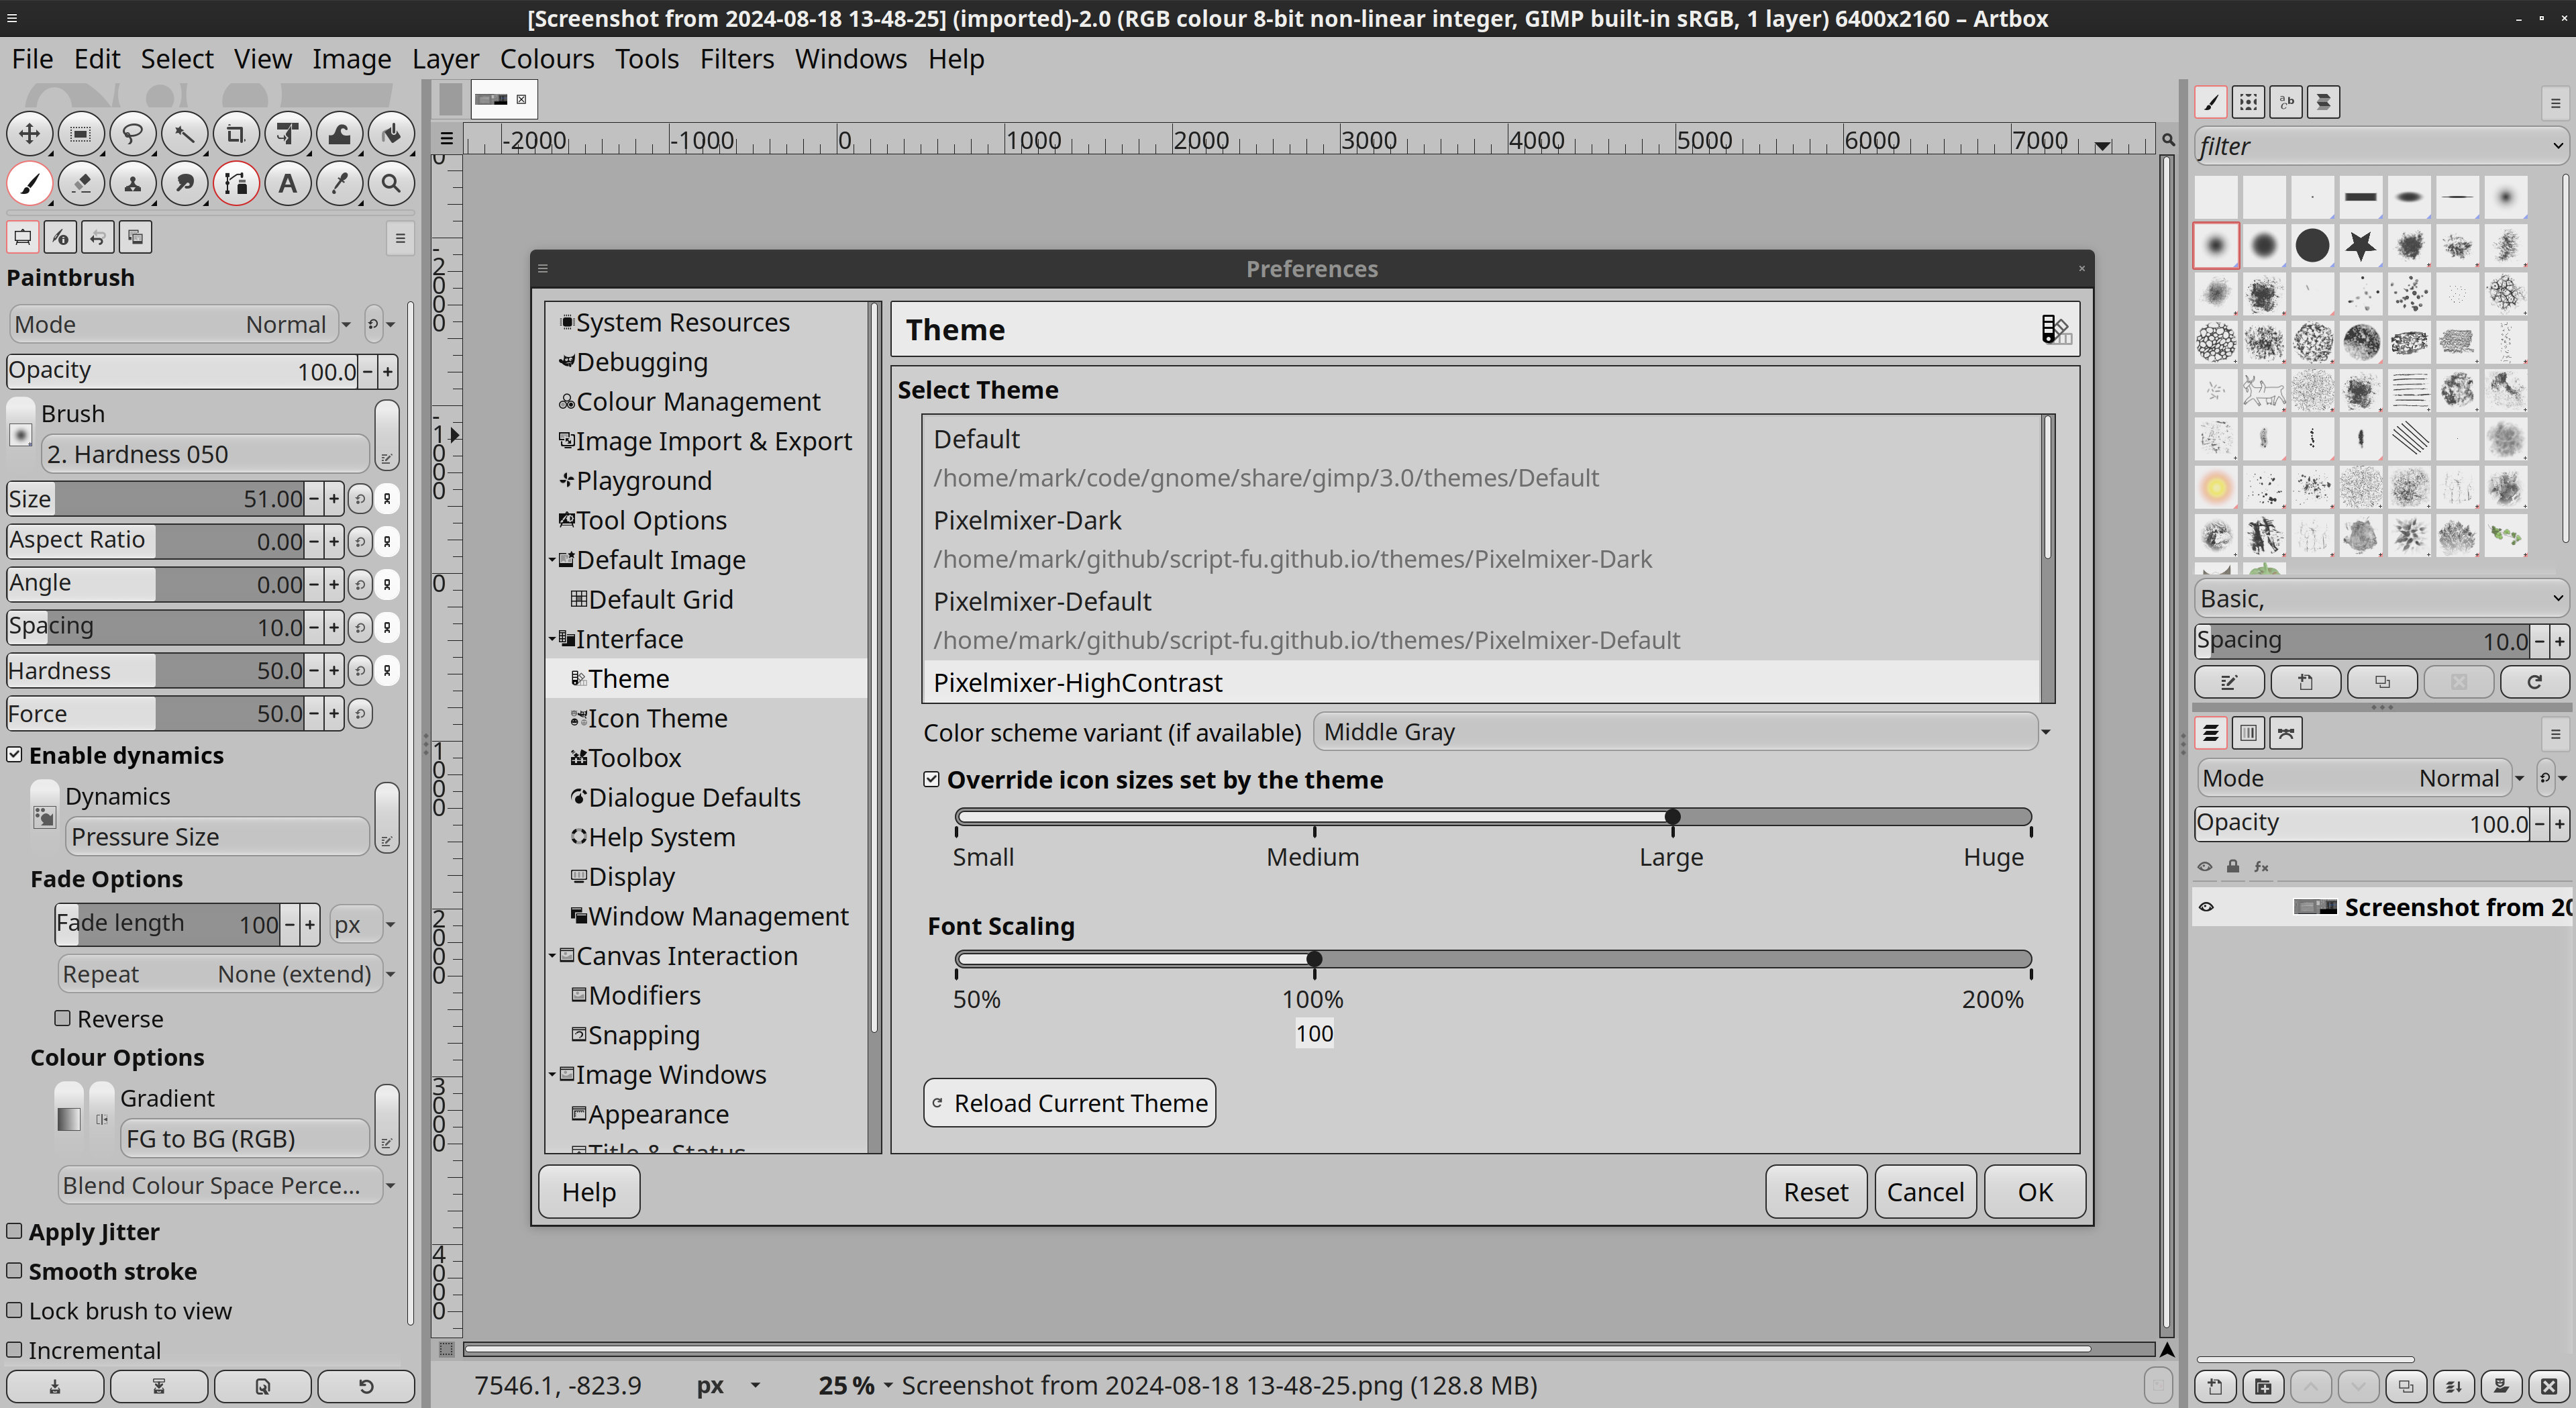Screen dimensions: 2576x1408
Task: Click the Help button in Preferences
Action: (588, 1191)
